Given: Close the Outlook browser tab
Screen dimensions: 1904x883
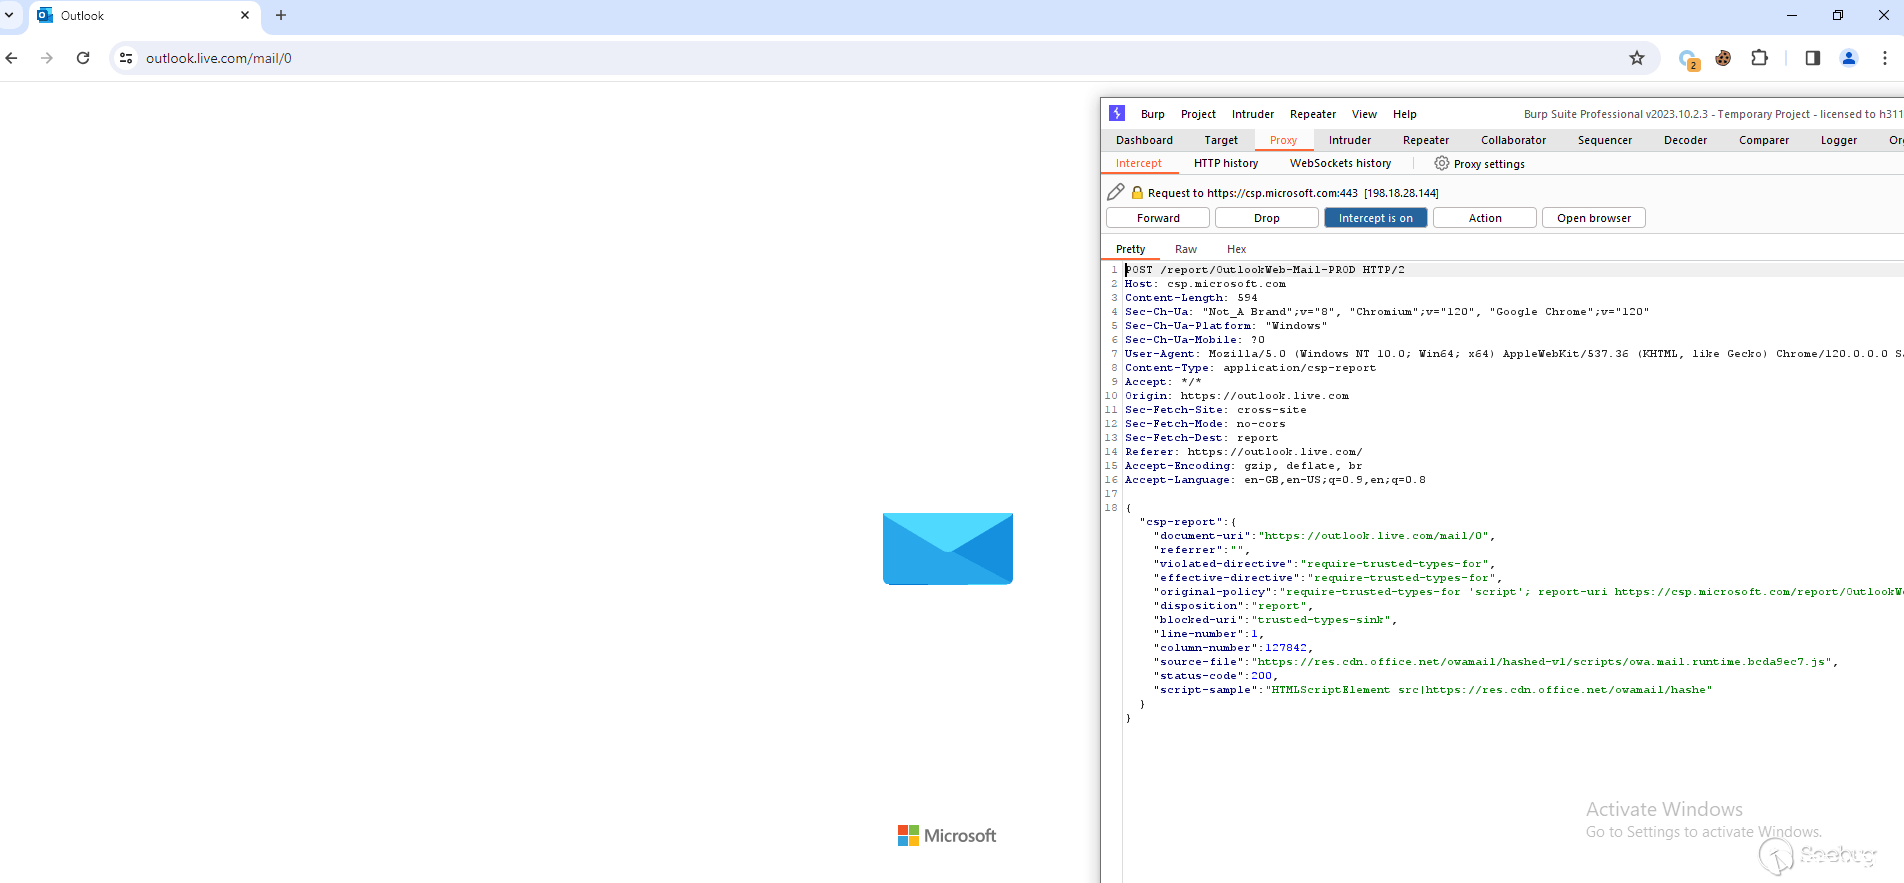Looking at the screenshot, I should [245, 15].
